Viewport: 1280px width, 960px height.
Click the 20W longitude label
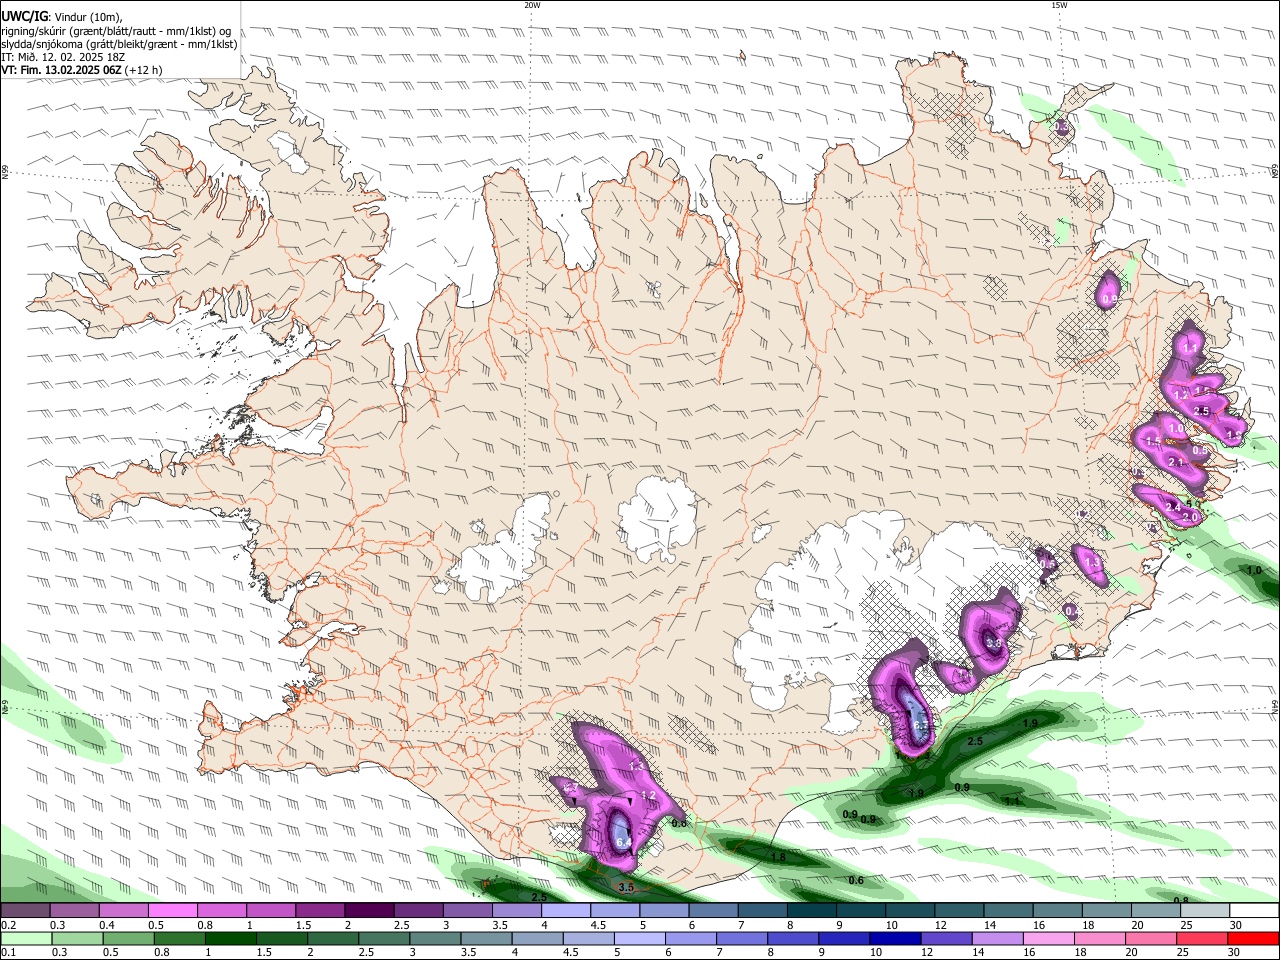(532, 5)
